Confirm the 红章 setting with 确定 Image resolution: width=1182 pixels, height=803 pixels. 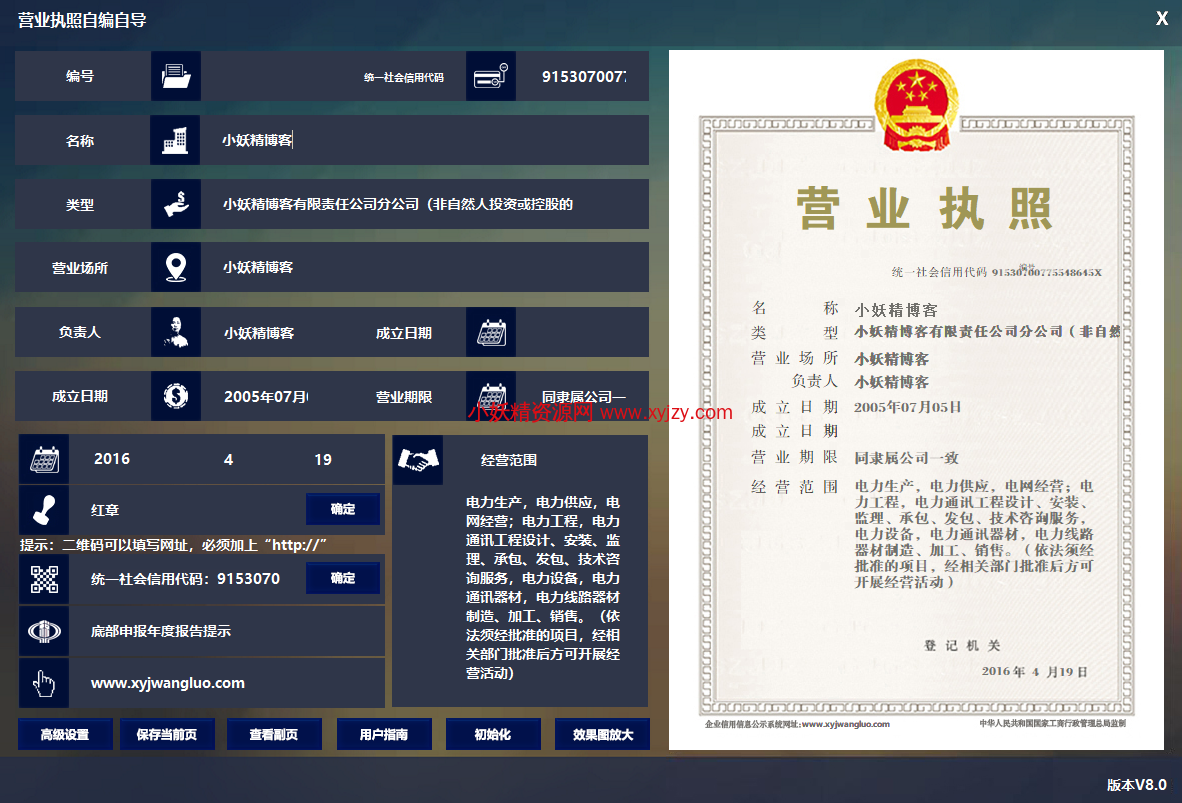click(343, 509)
